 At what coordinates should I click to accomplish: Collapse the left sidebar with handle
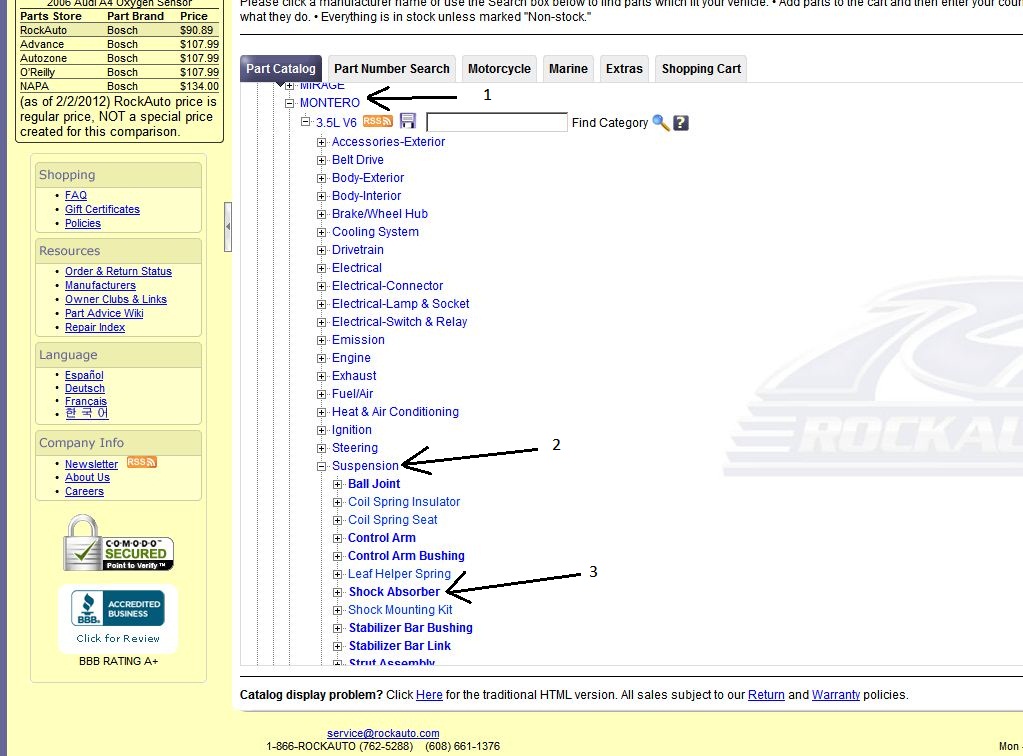(x=228, y=226)
